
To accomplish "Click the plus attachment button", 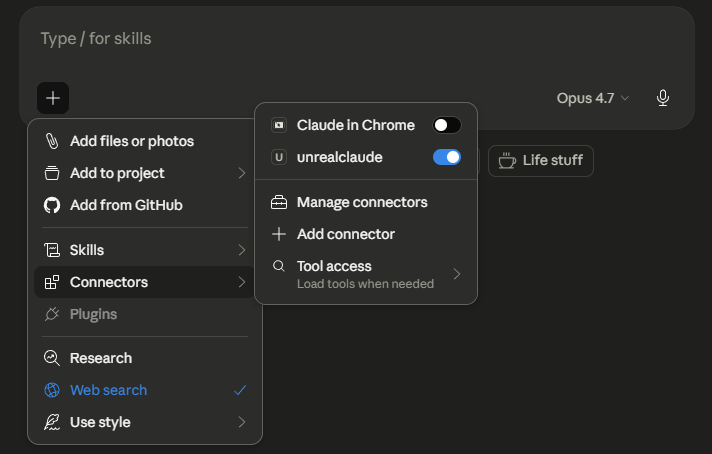I will click(x=53, y=98).
